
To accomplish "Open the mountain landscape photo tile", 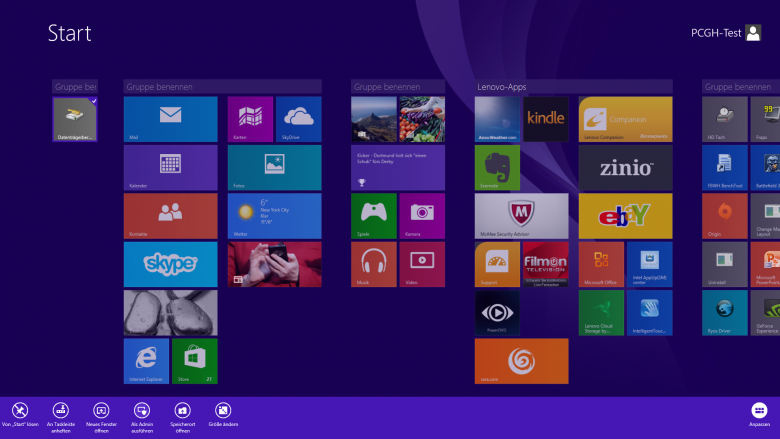I will pyautogui.click(x=374, y=119).
